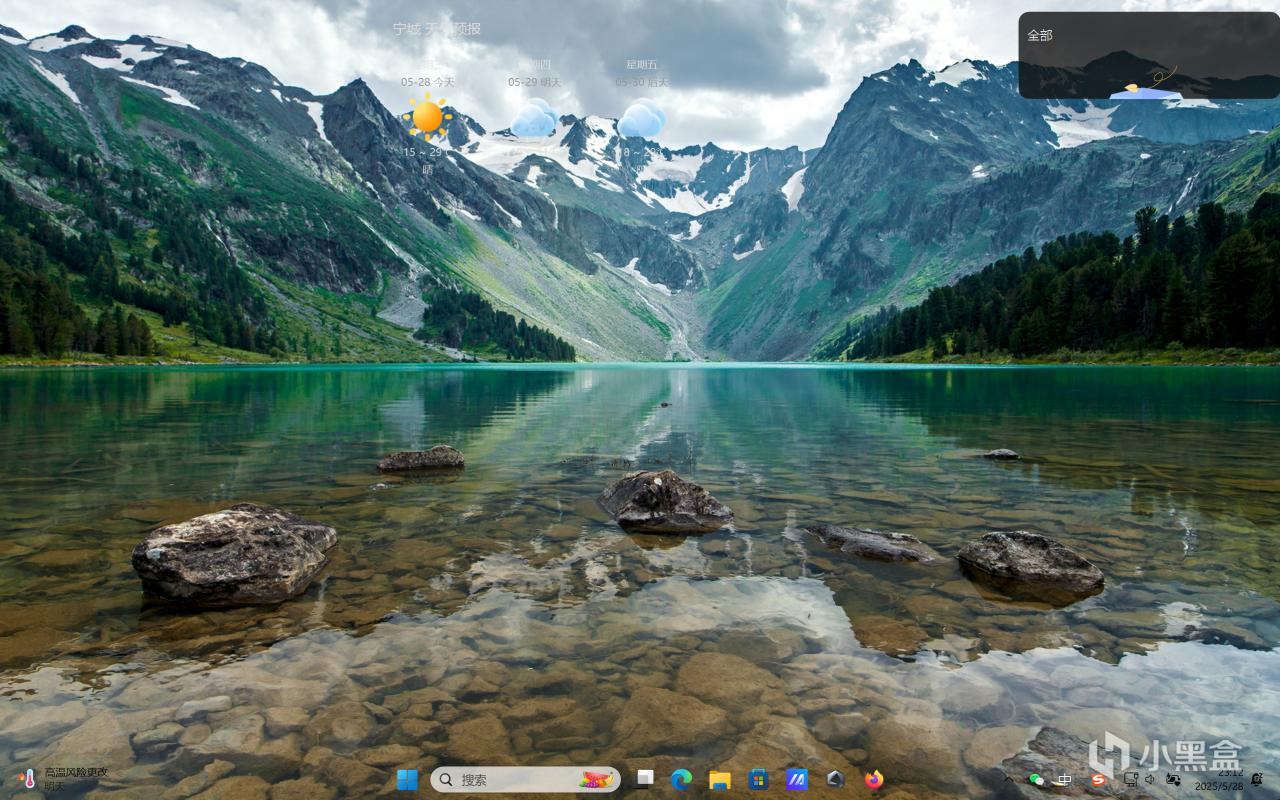Open the 高温风险更改 weather widget
The width and height of the screenshot is (1280, 800).
click(62, 779)
